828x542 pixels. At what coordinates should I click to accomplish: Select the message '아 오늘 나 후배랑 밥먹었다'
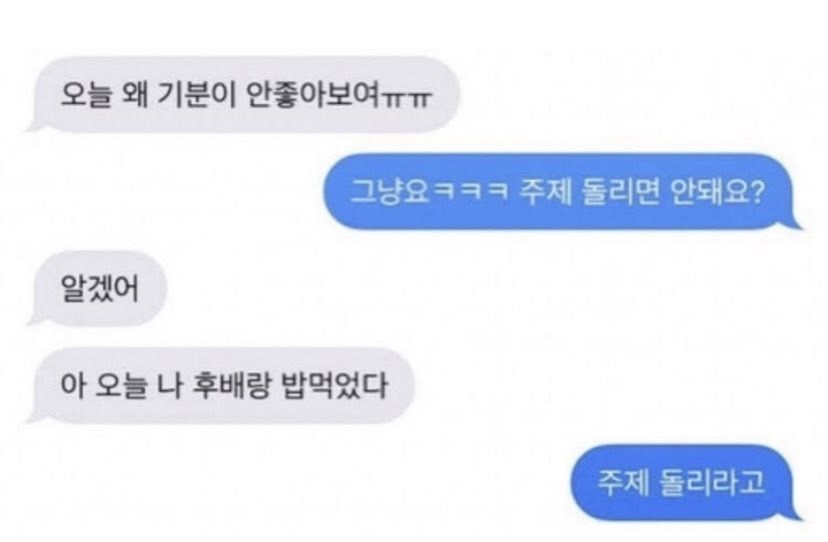tap(222, 386)
